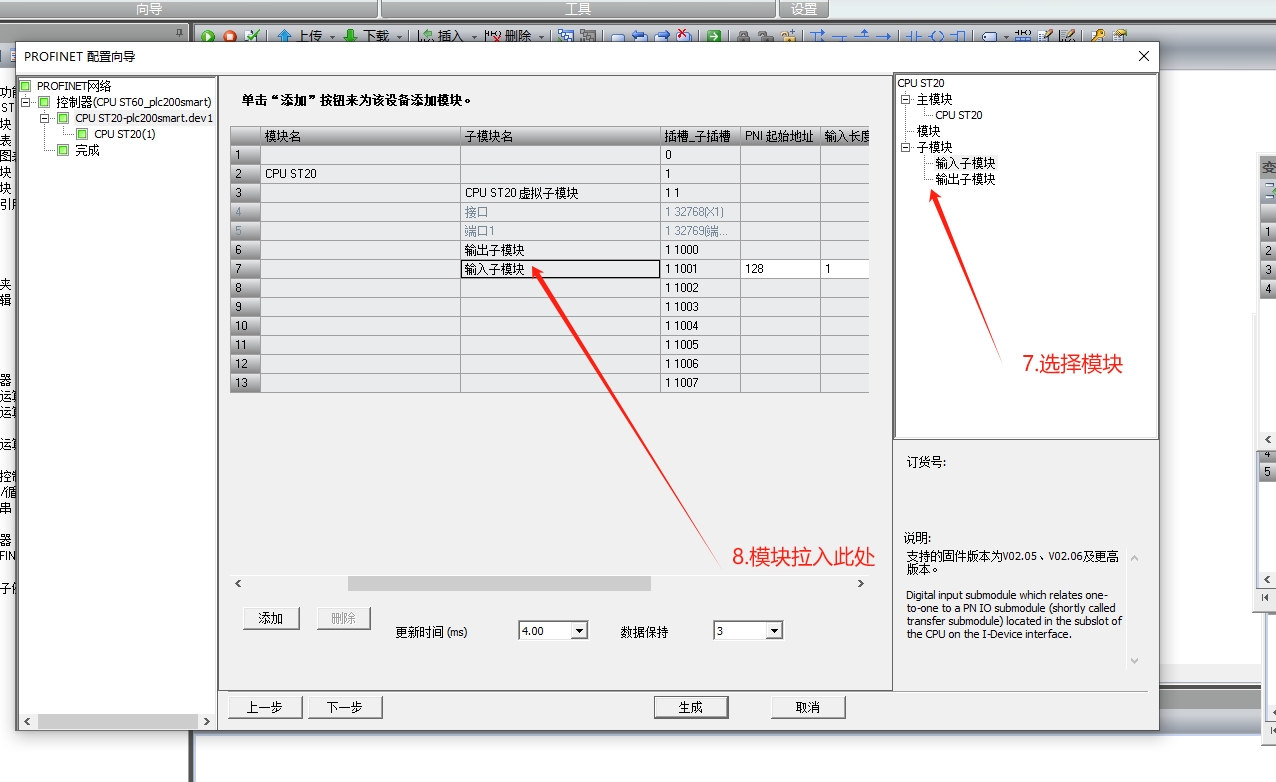Image resolution: width=1276 pixels, height=782 pixels.
Task: Click the green icon beside 完成
Action: coord(63,150)
